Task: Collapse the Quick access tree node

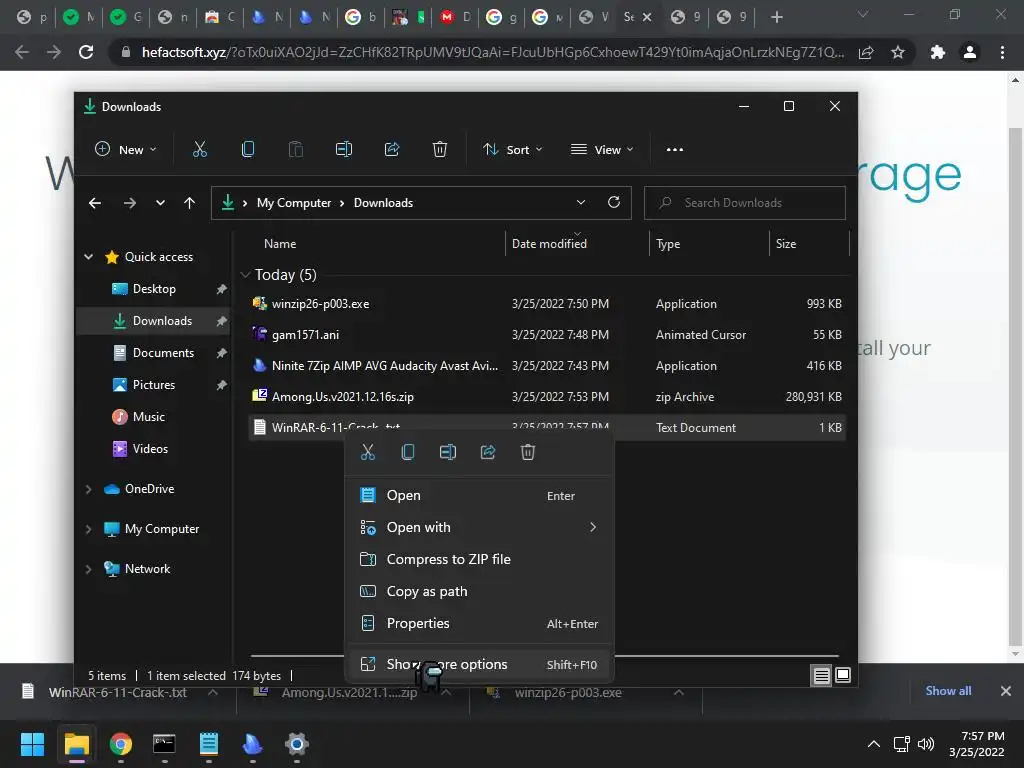Action: [89, 257]
